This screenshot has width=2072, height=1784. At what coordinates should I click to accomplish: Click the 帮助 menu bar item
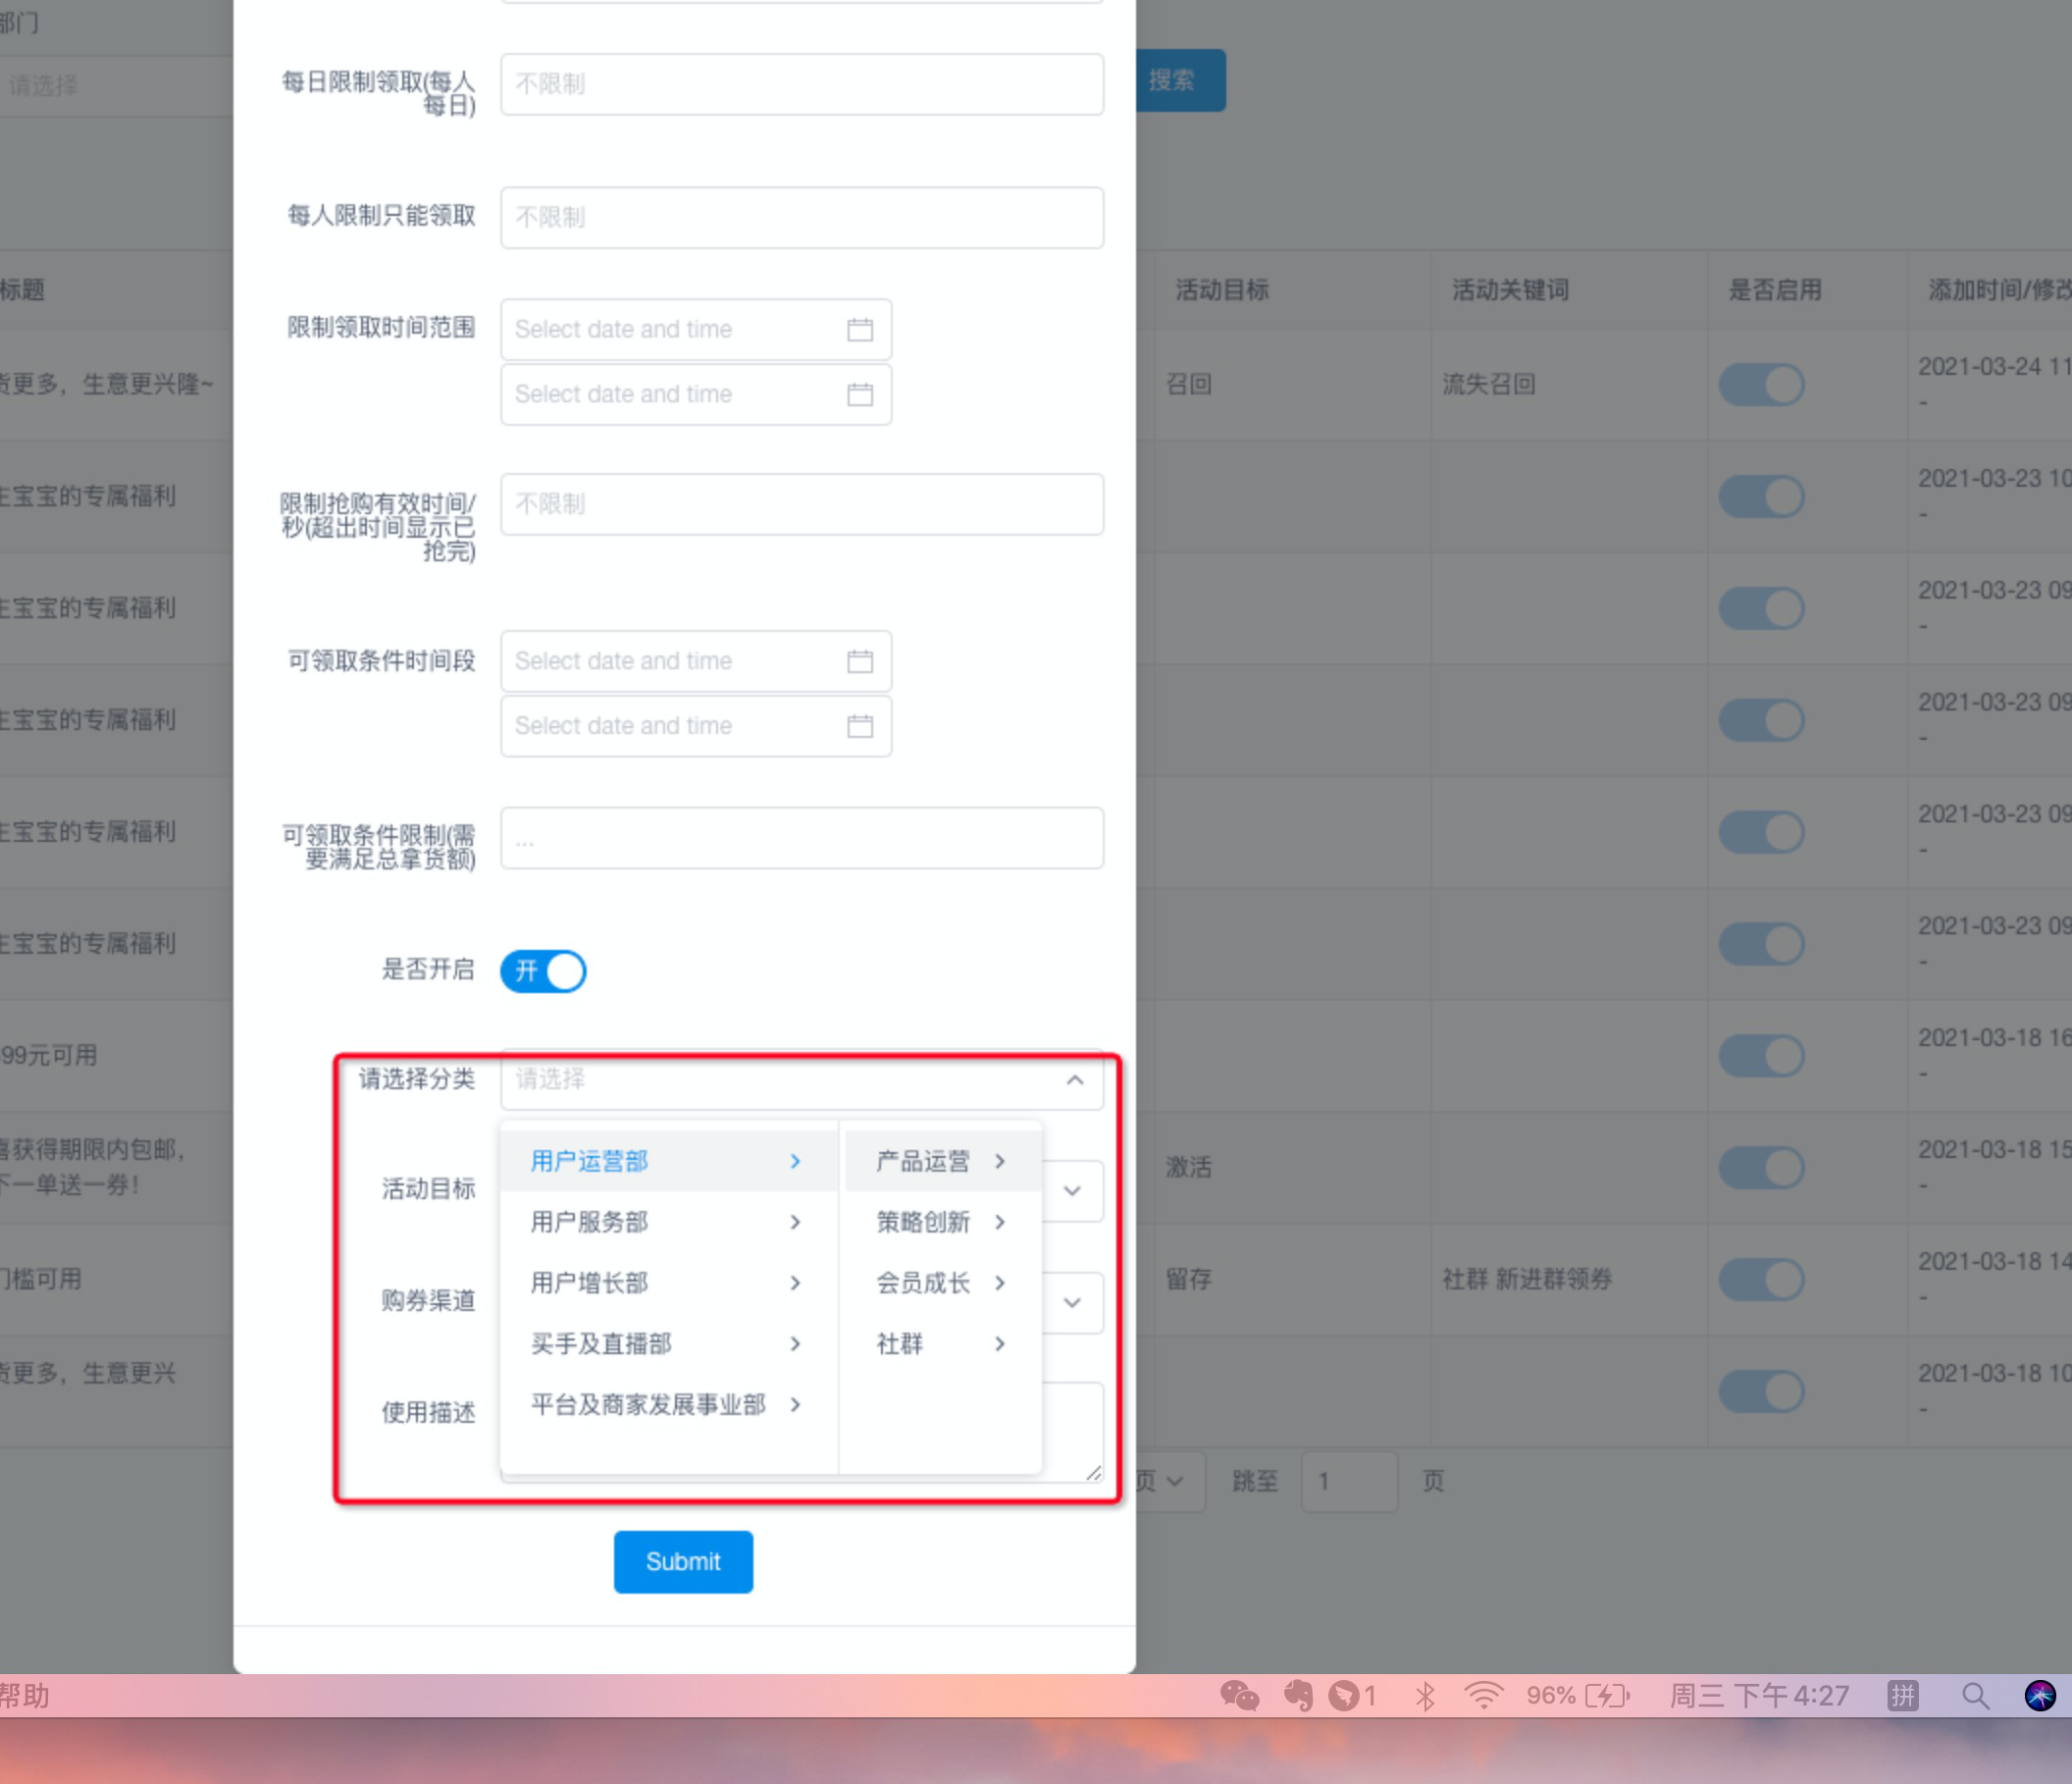24,1695
